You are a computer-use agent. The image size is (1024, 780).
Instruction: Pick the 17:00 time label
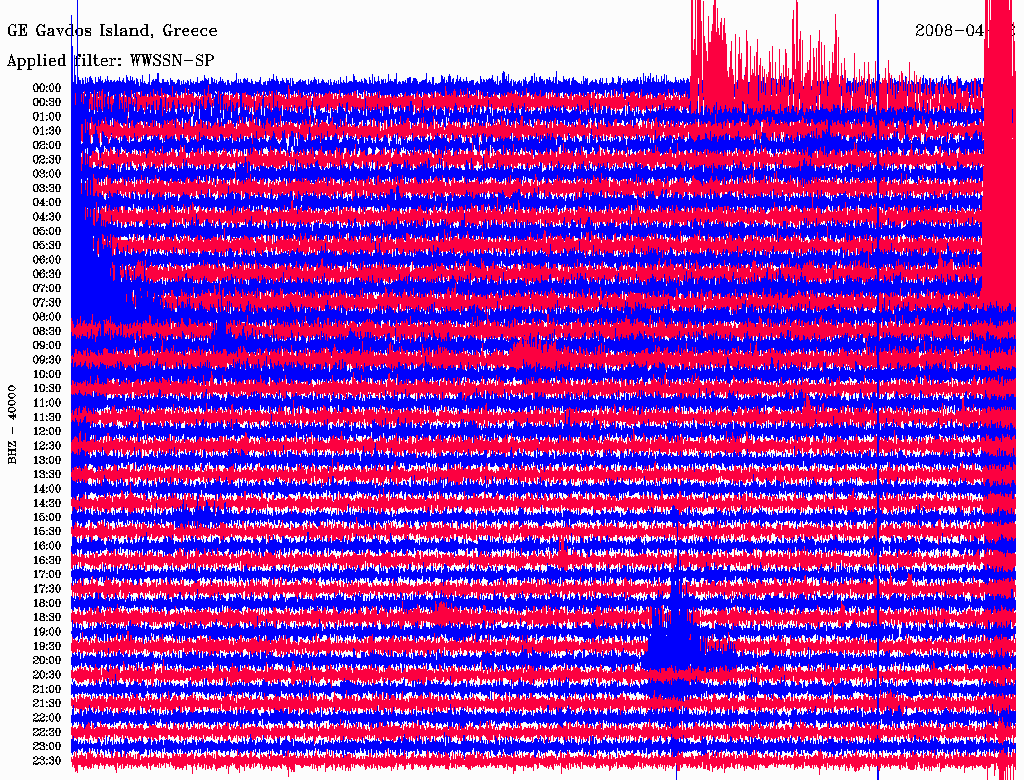tap(46, 574)
